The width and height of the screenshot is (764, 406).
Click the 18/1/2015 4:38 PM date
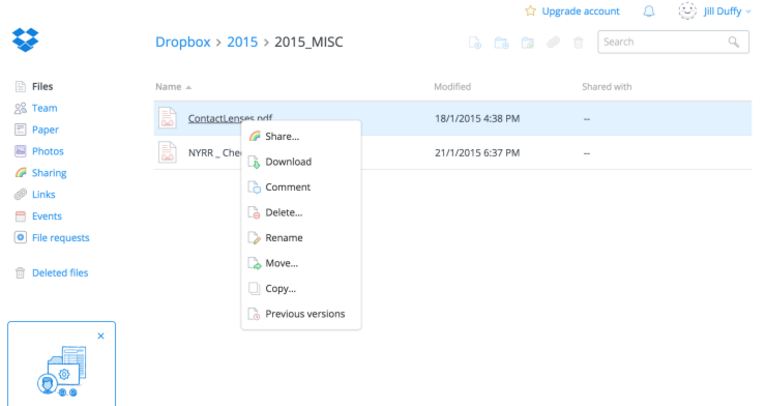[x=477, y=118]
